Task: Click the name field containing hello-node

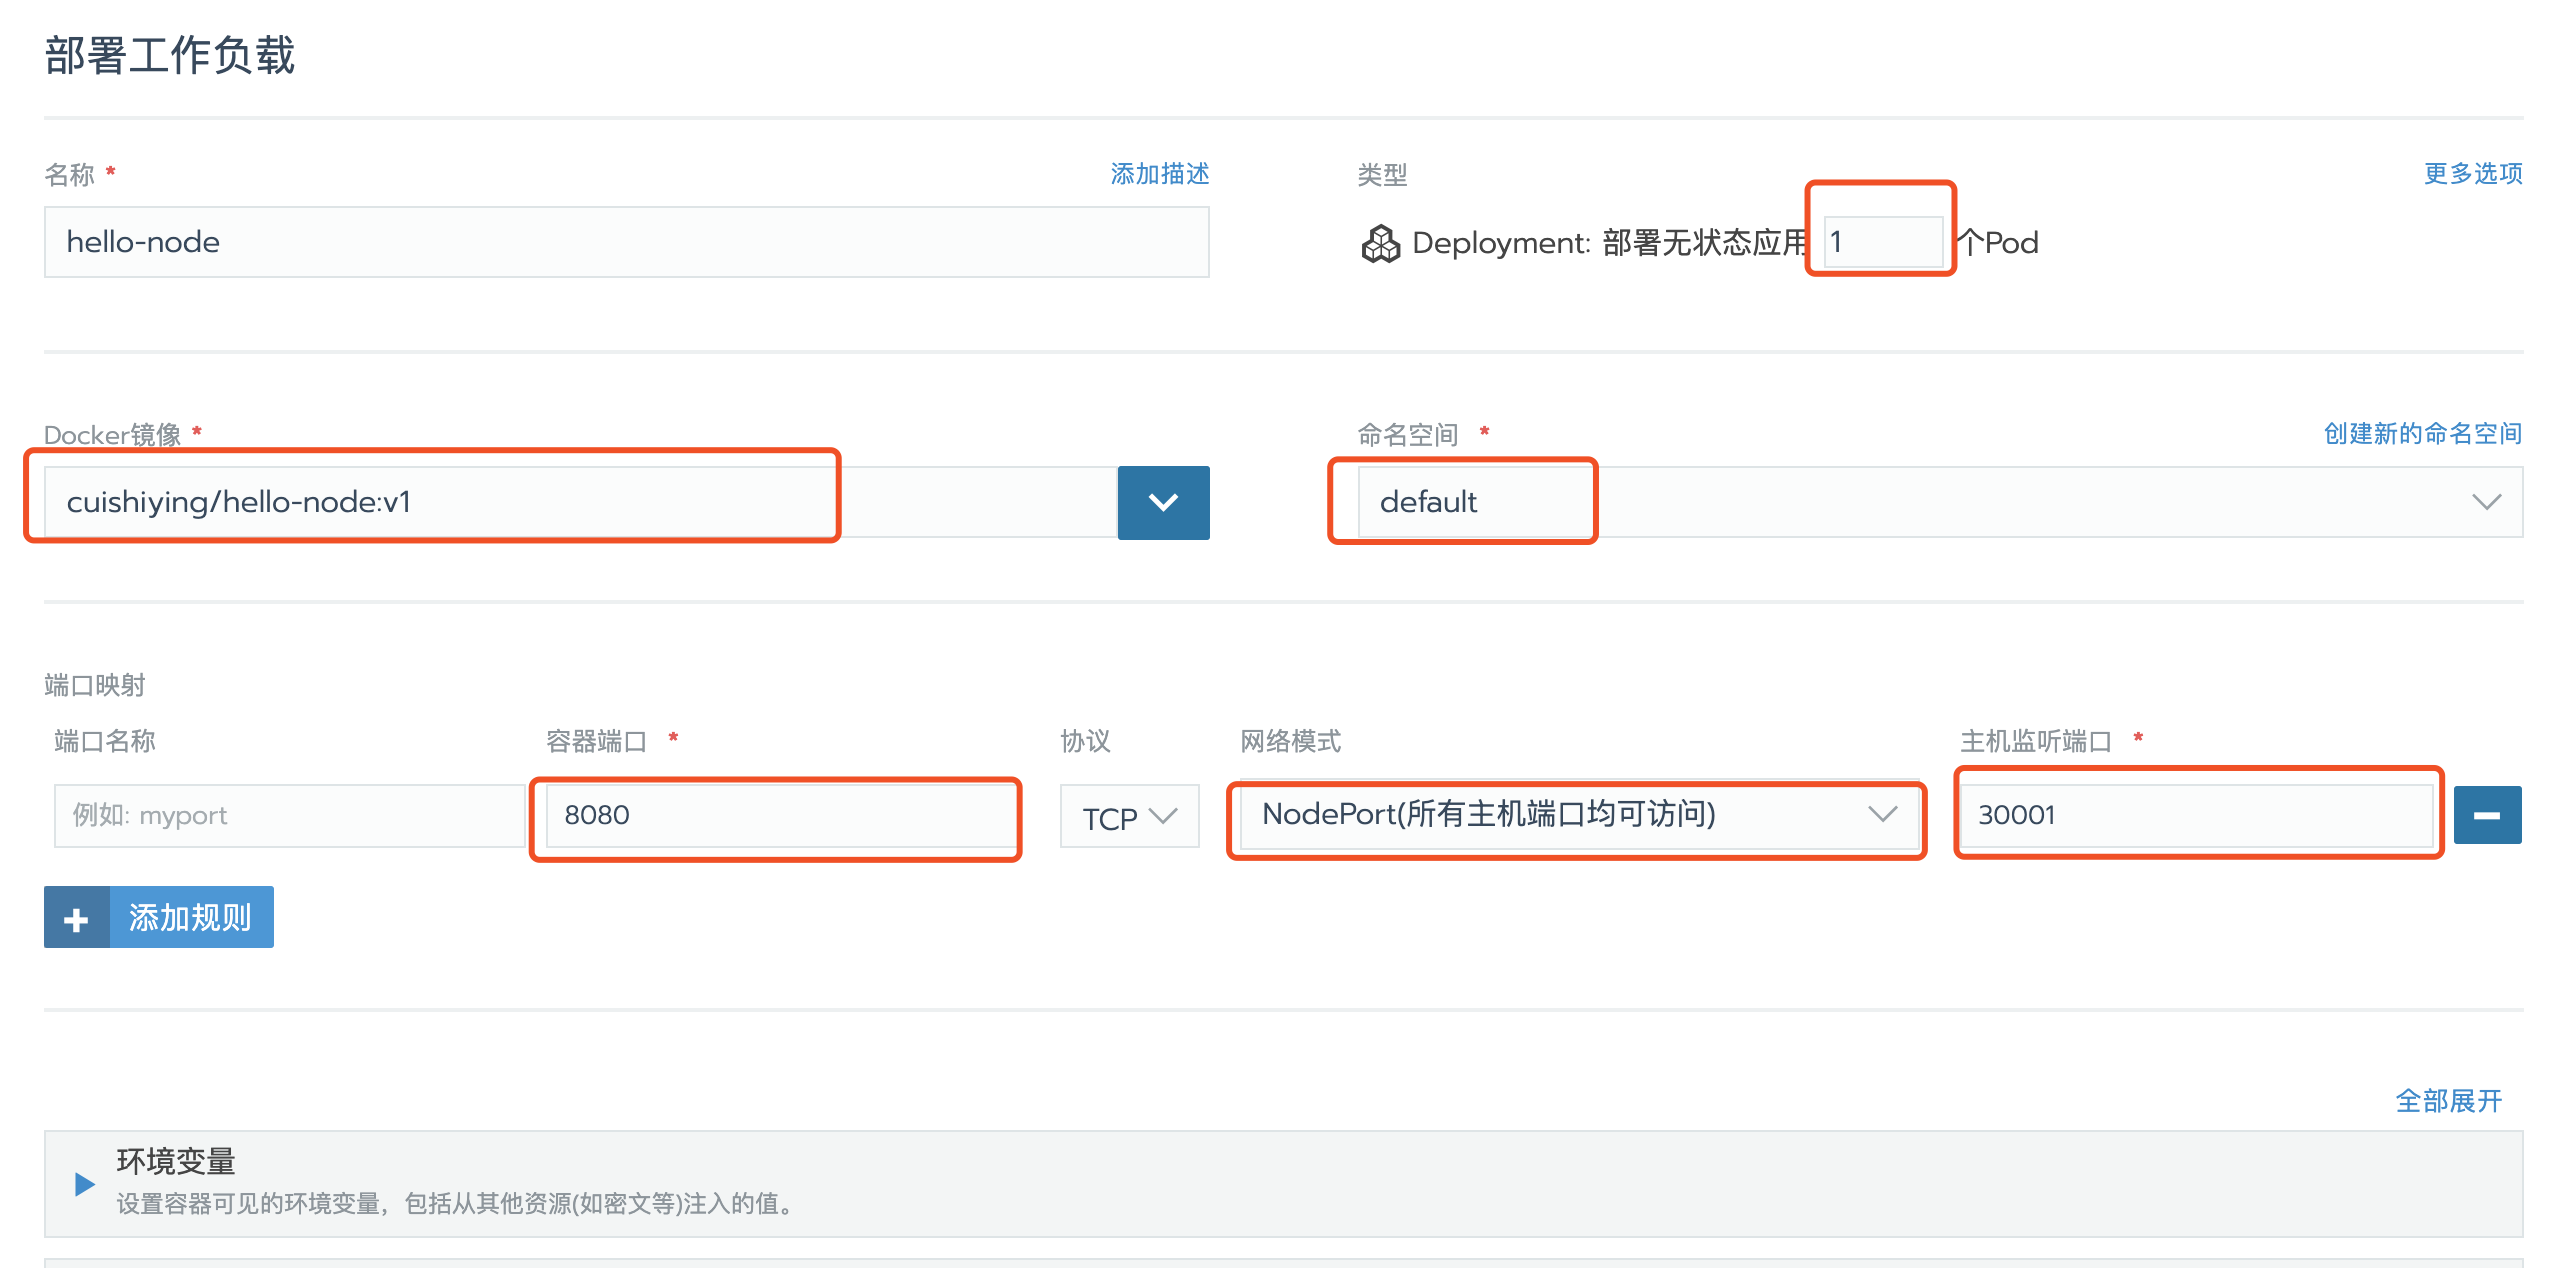Action: (x=626, y=242)
